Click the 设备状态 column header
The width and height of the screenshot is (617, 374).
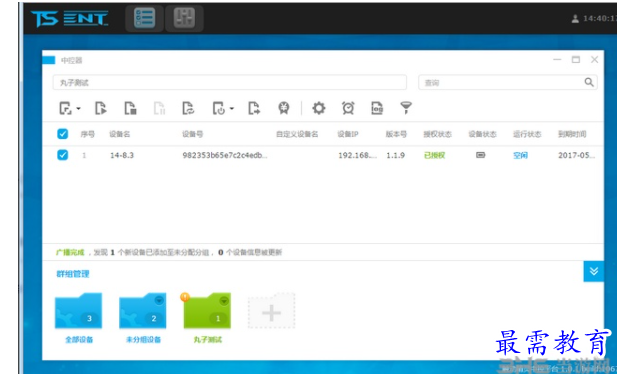[x=482, y=134]
